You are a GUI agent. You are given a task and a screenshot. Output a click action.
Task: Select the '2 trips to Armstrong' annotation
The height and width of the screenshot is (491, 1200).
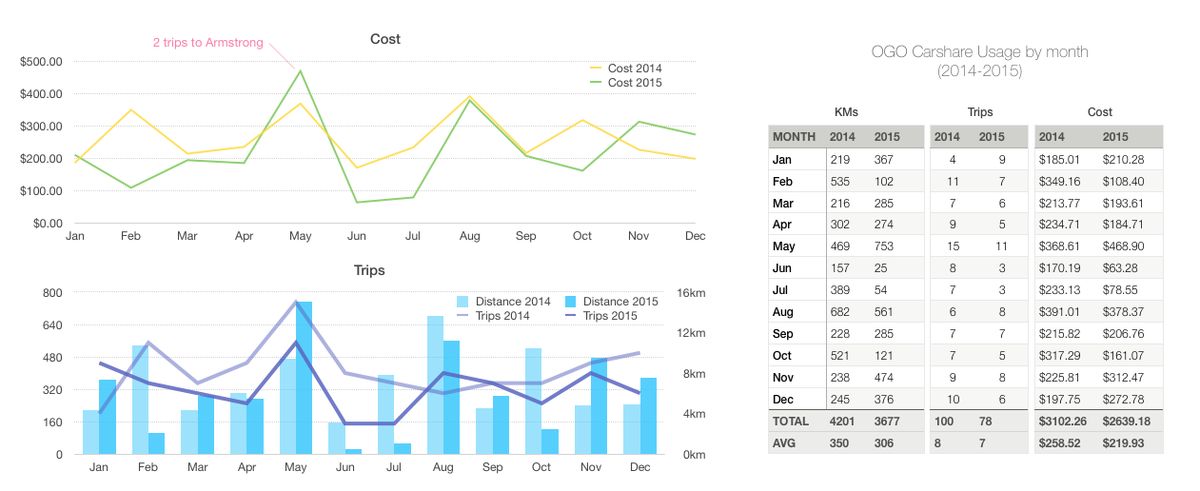(208, 42)
